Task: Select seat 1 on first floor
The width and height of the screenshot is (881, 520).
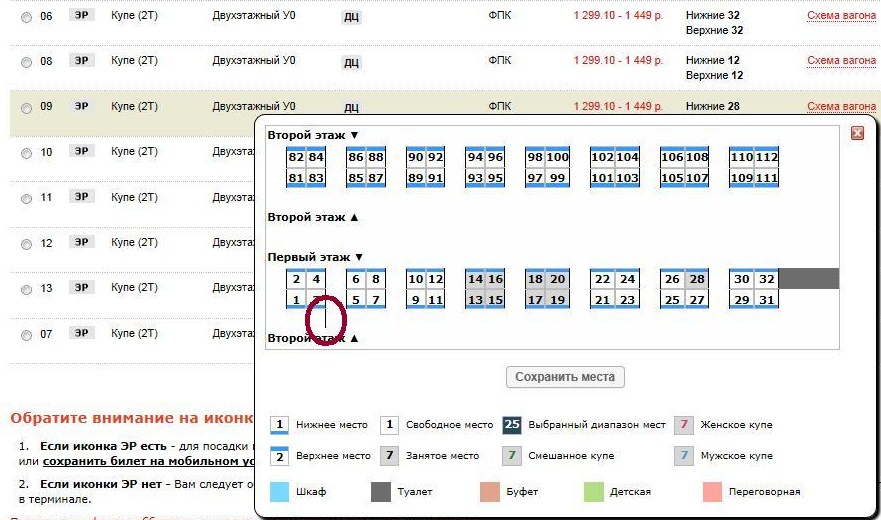Action: pyautogui.click(x=296, y=300)
